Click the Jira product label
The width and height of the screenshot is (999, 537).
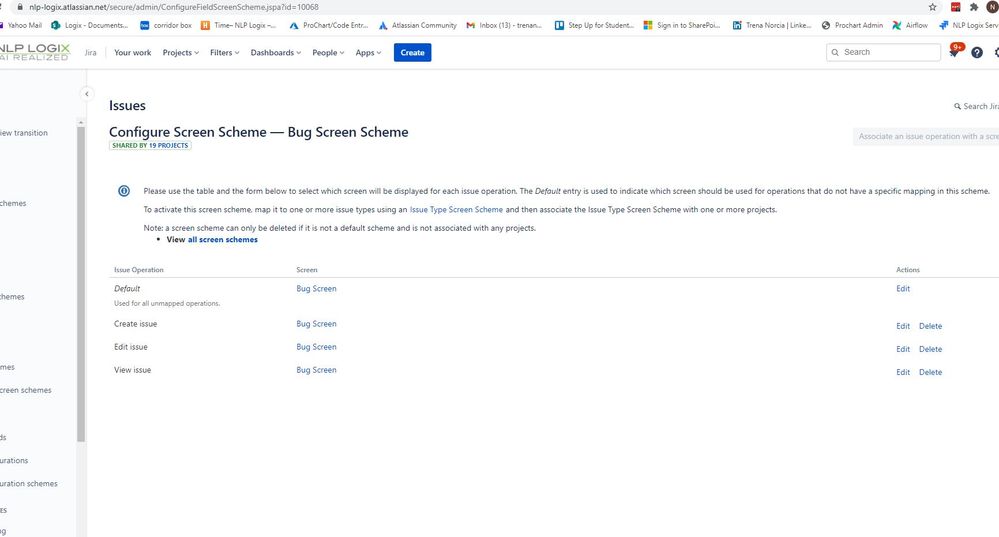pyautogui.click(x=90, y=53)
